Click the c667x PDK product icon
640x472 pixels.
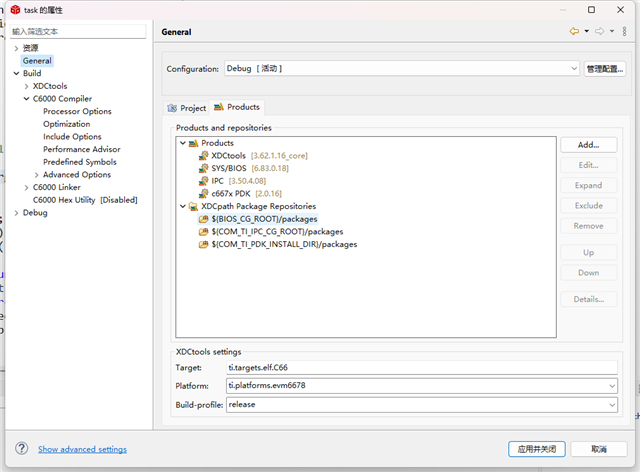point(204,193)
